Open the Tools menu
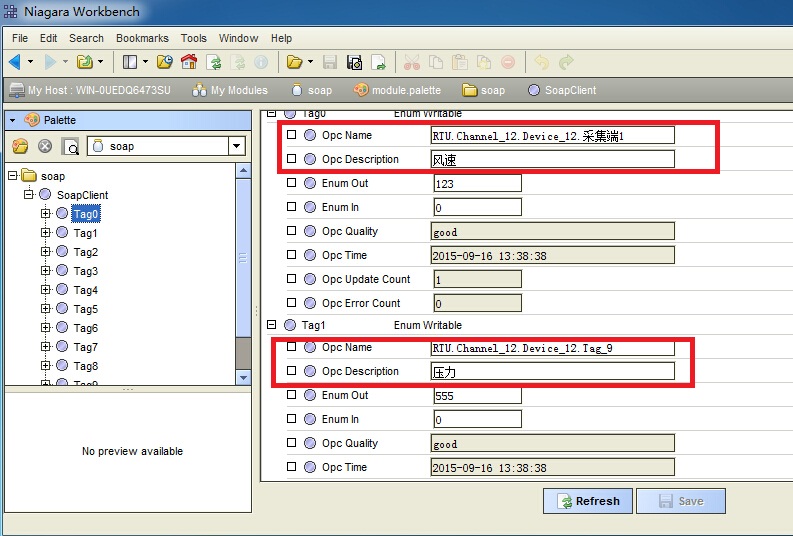 pos(194,38)
